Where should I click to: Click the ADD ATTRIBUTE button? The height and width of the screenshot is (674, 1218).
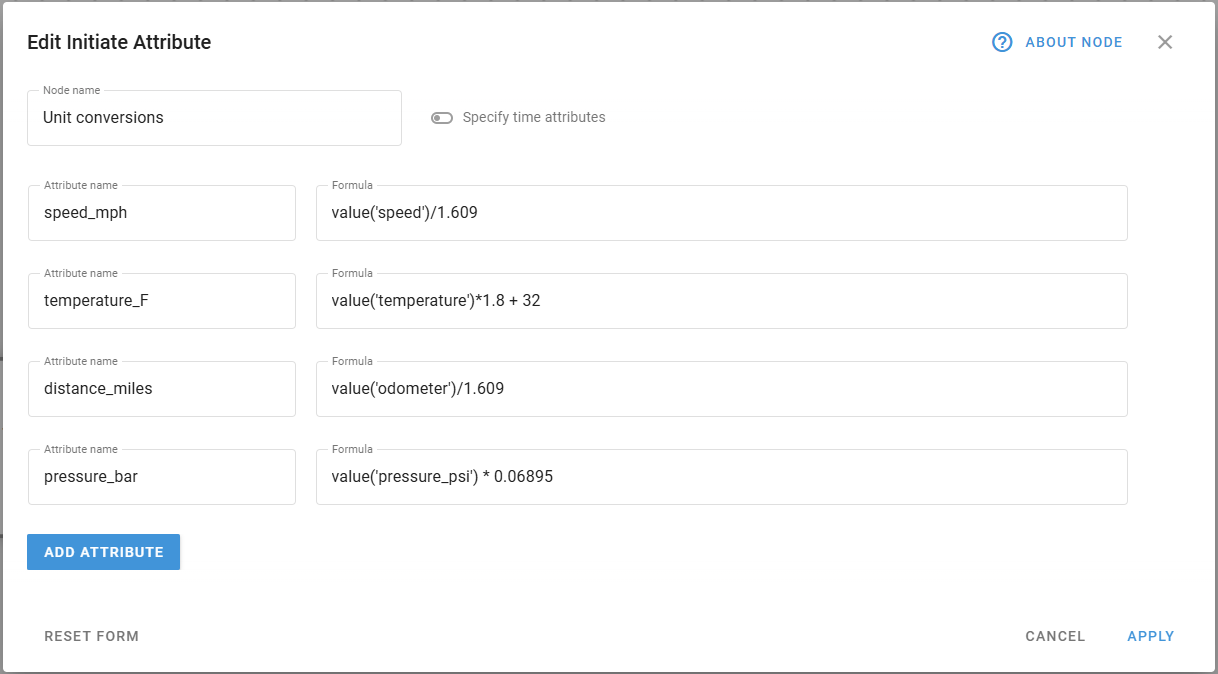coord(103,551)
